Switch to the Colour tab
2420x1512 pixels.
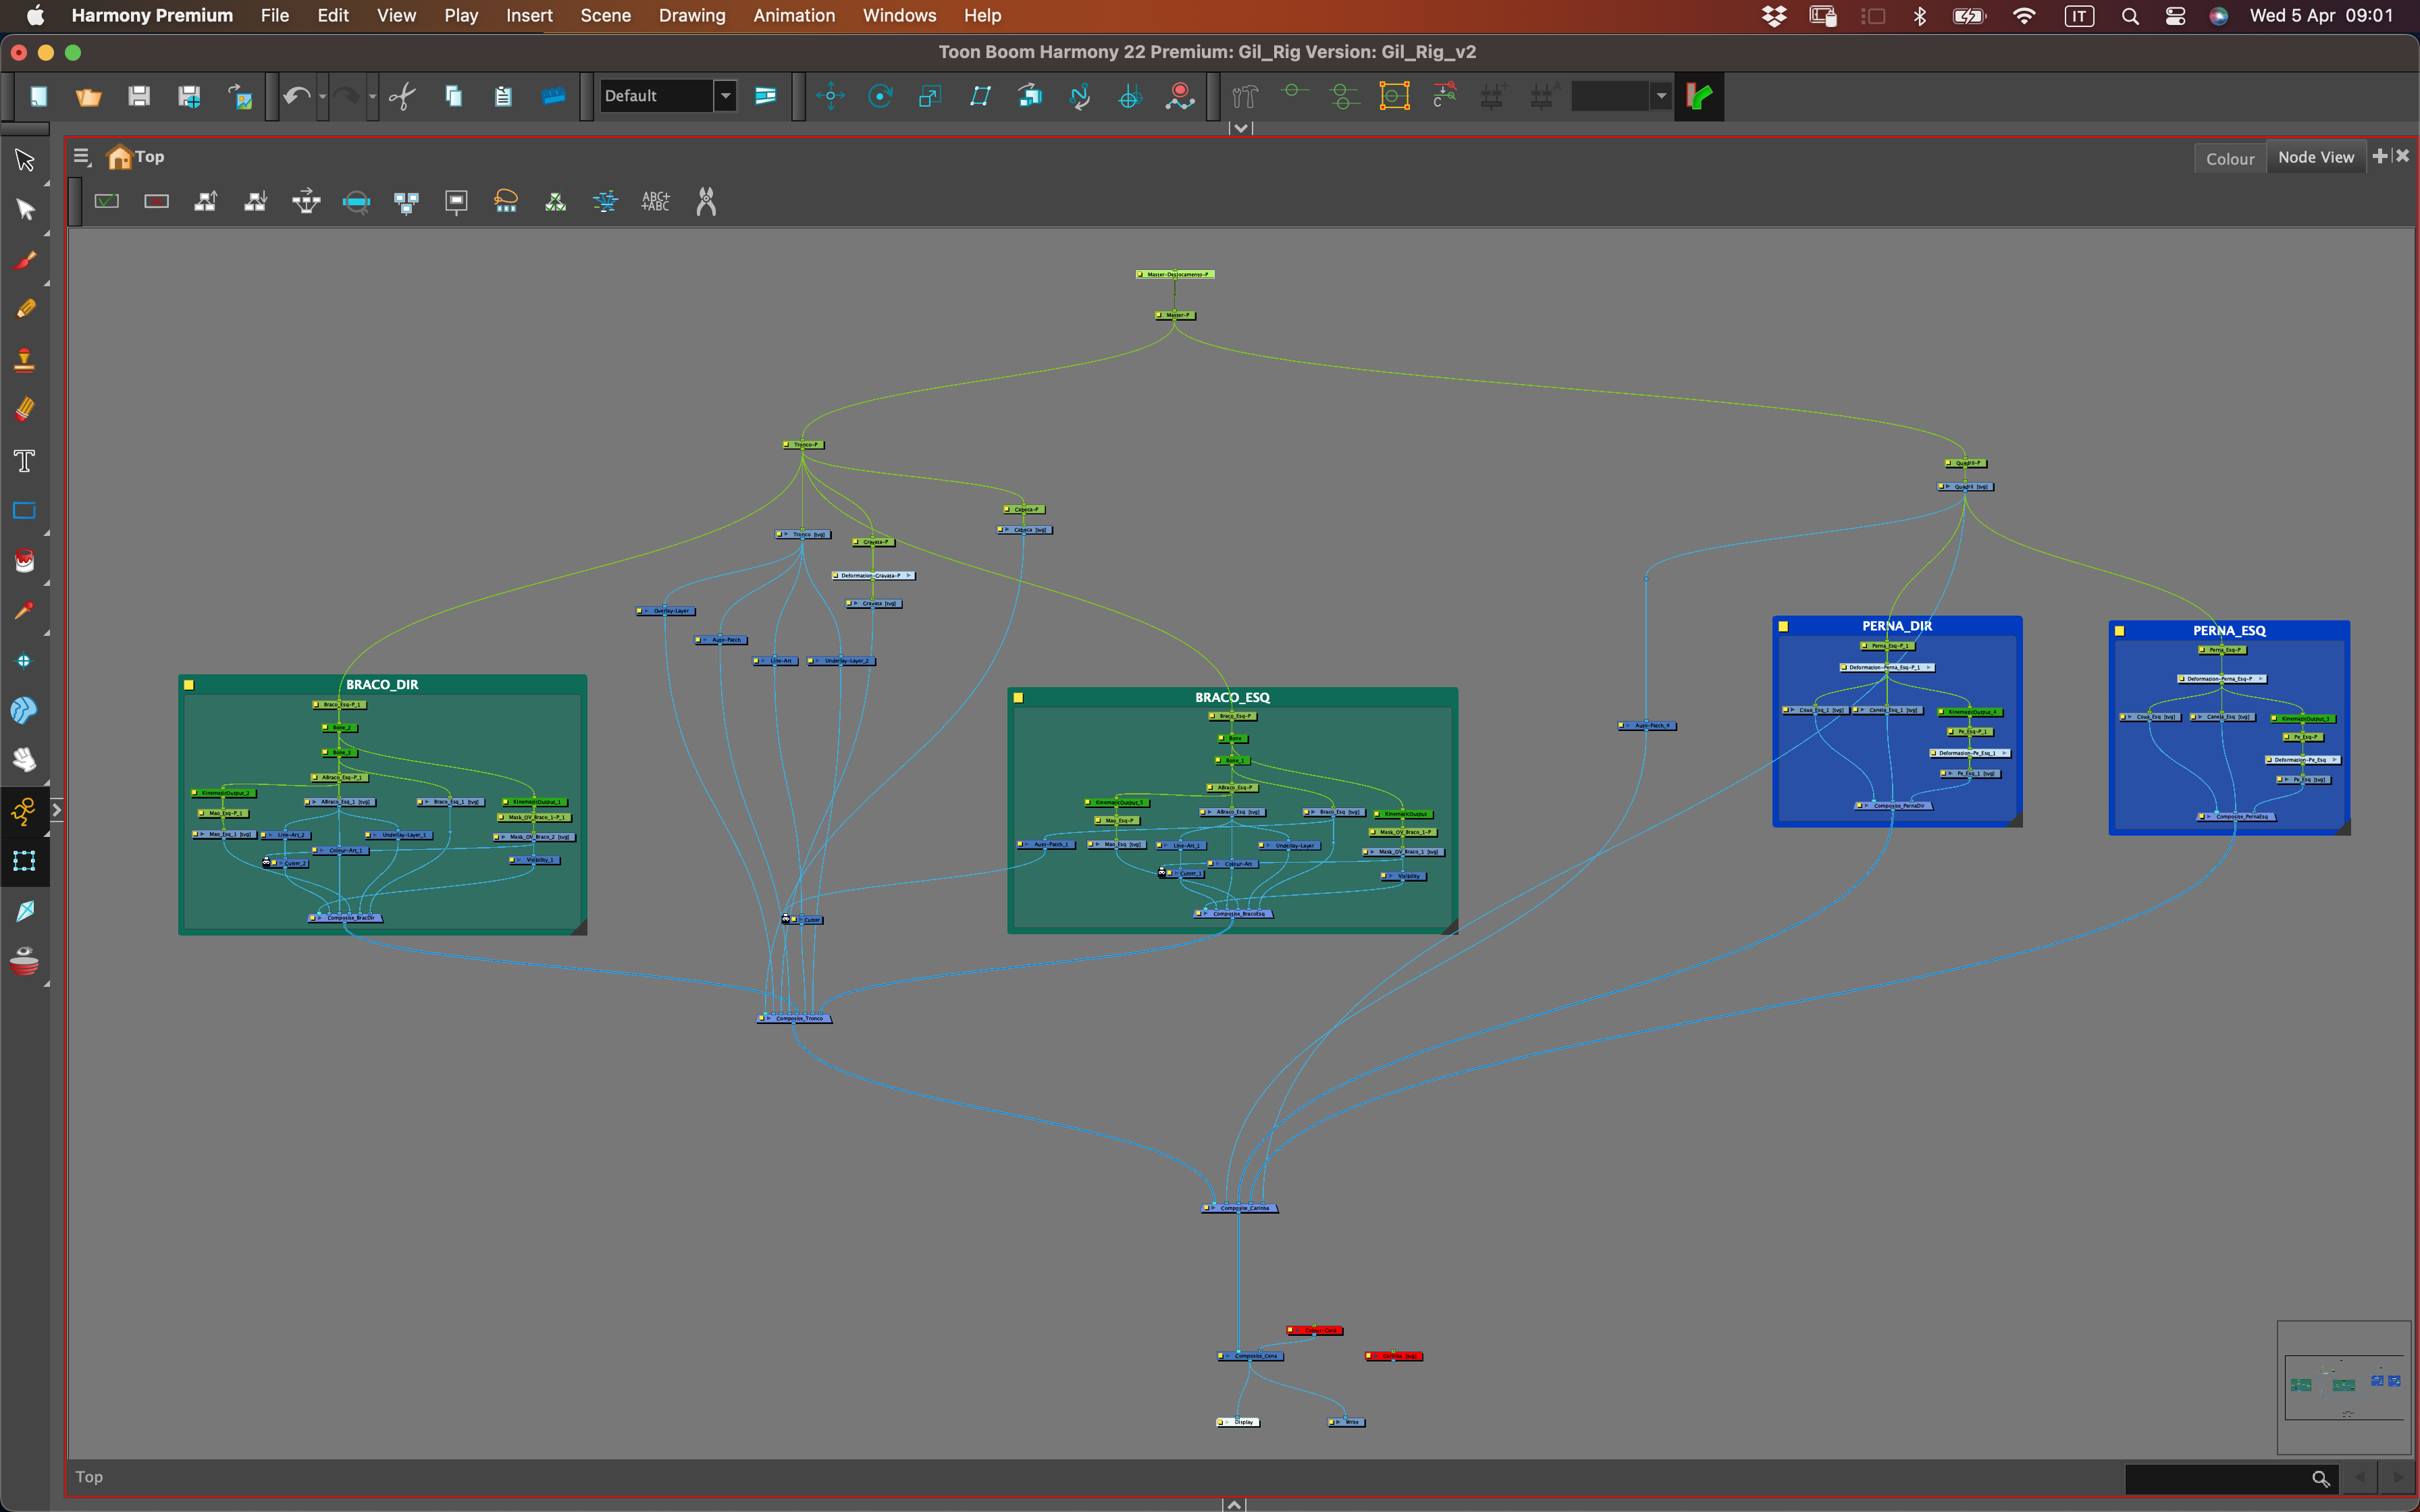(2229, 157)
